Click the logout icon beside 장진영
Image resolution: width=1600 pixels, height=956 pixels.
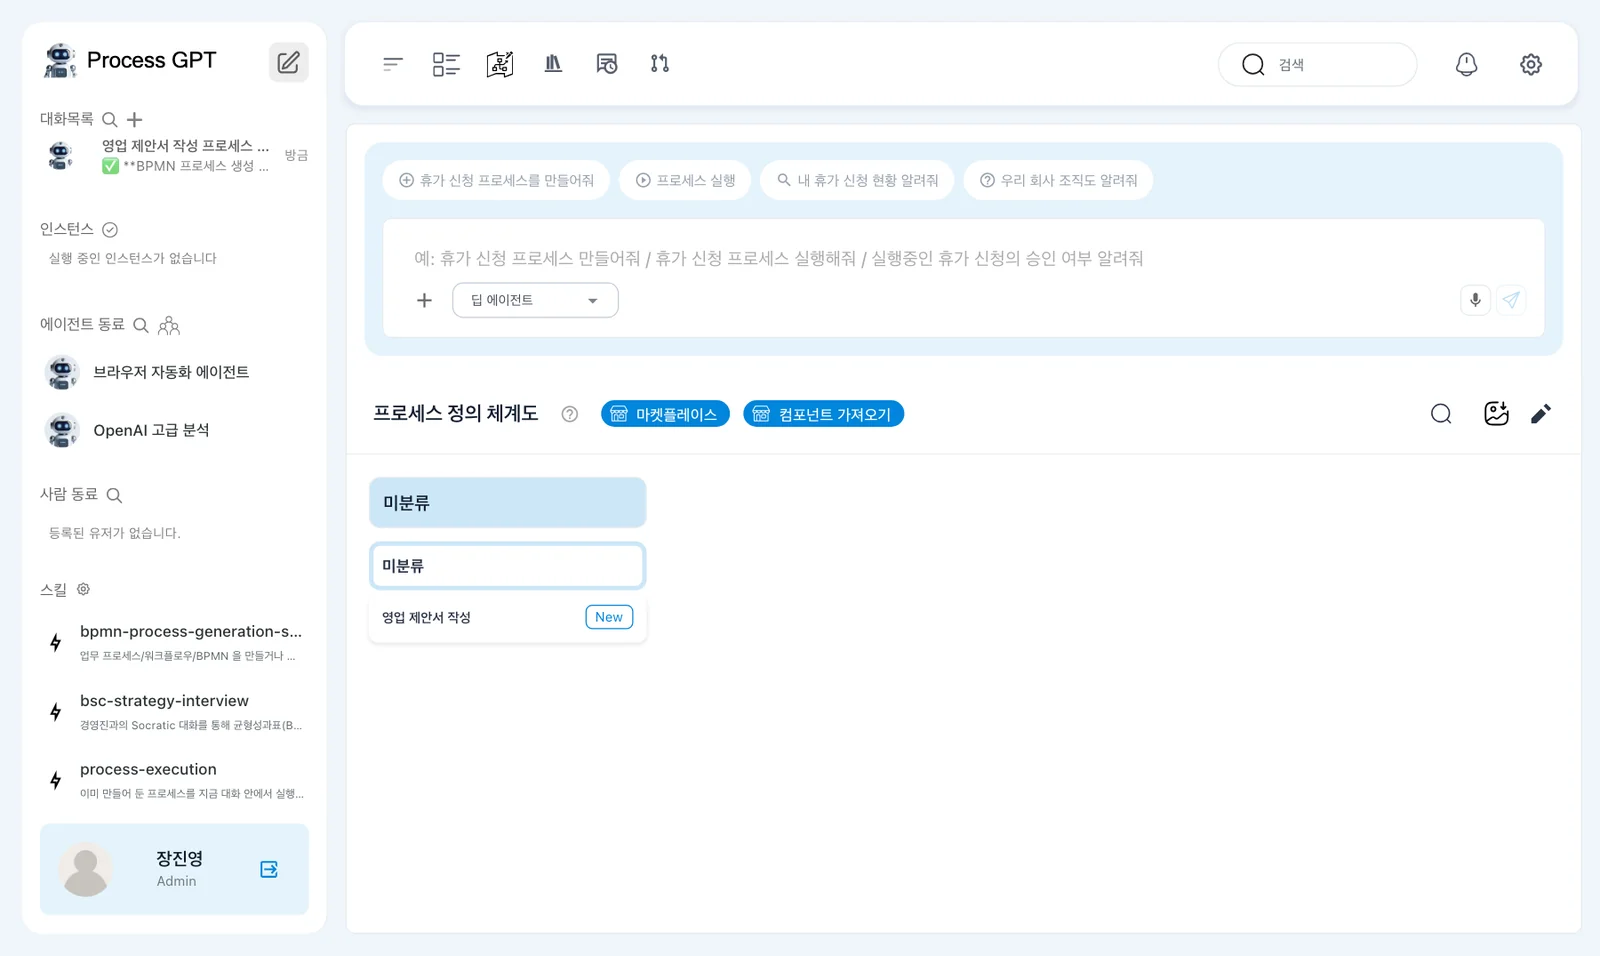269,869
